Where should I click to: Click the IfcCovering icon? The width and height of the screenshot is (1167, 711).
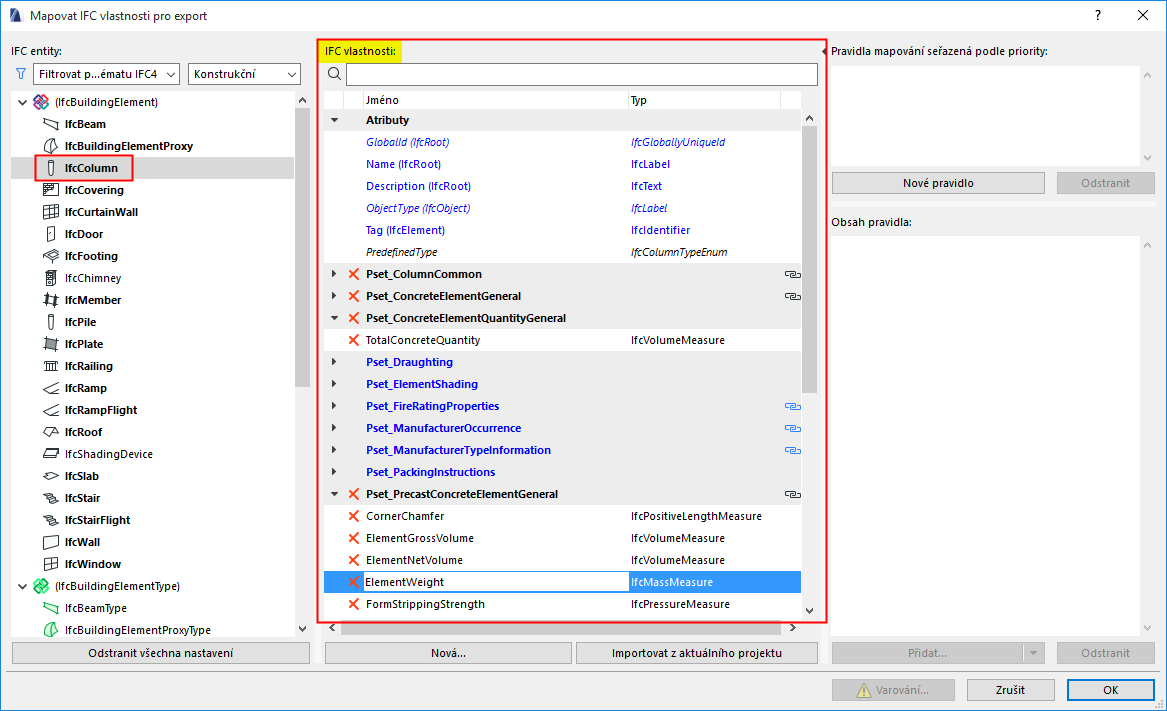pyautogui.click(x=51, y=190)
